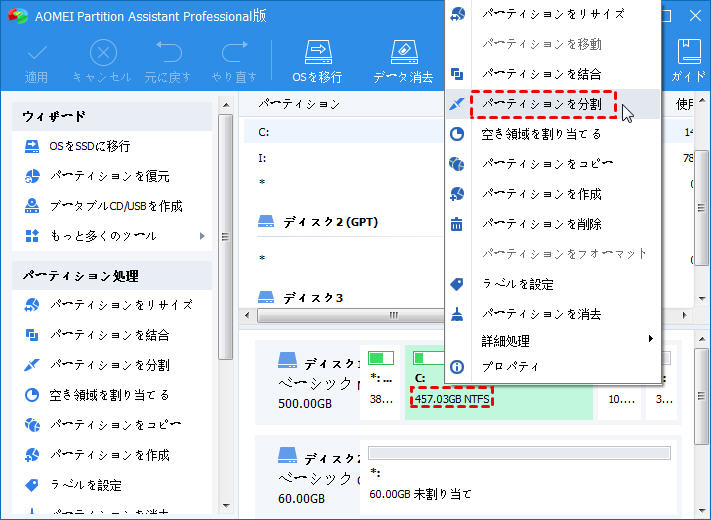711x520 pixels.
Task: Click the 元に戻す undo icon
Action: pyautogui.click(x=168, y=63)
